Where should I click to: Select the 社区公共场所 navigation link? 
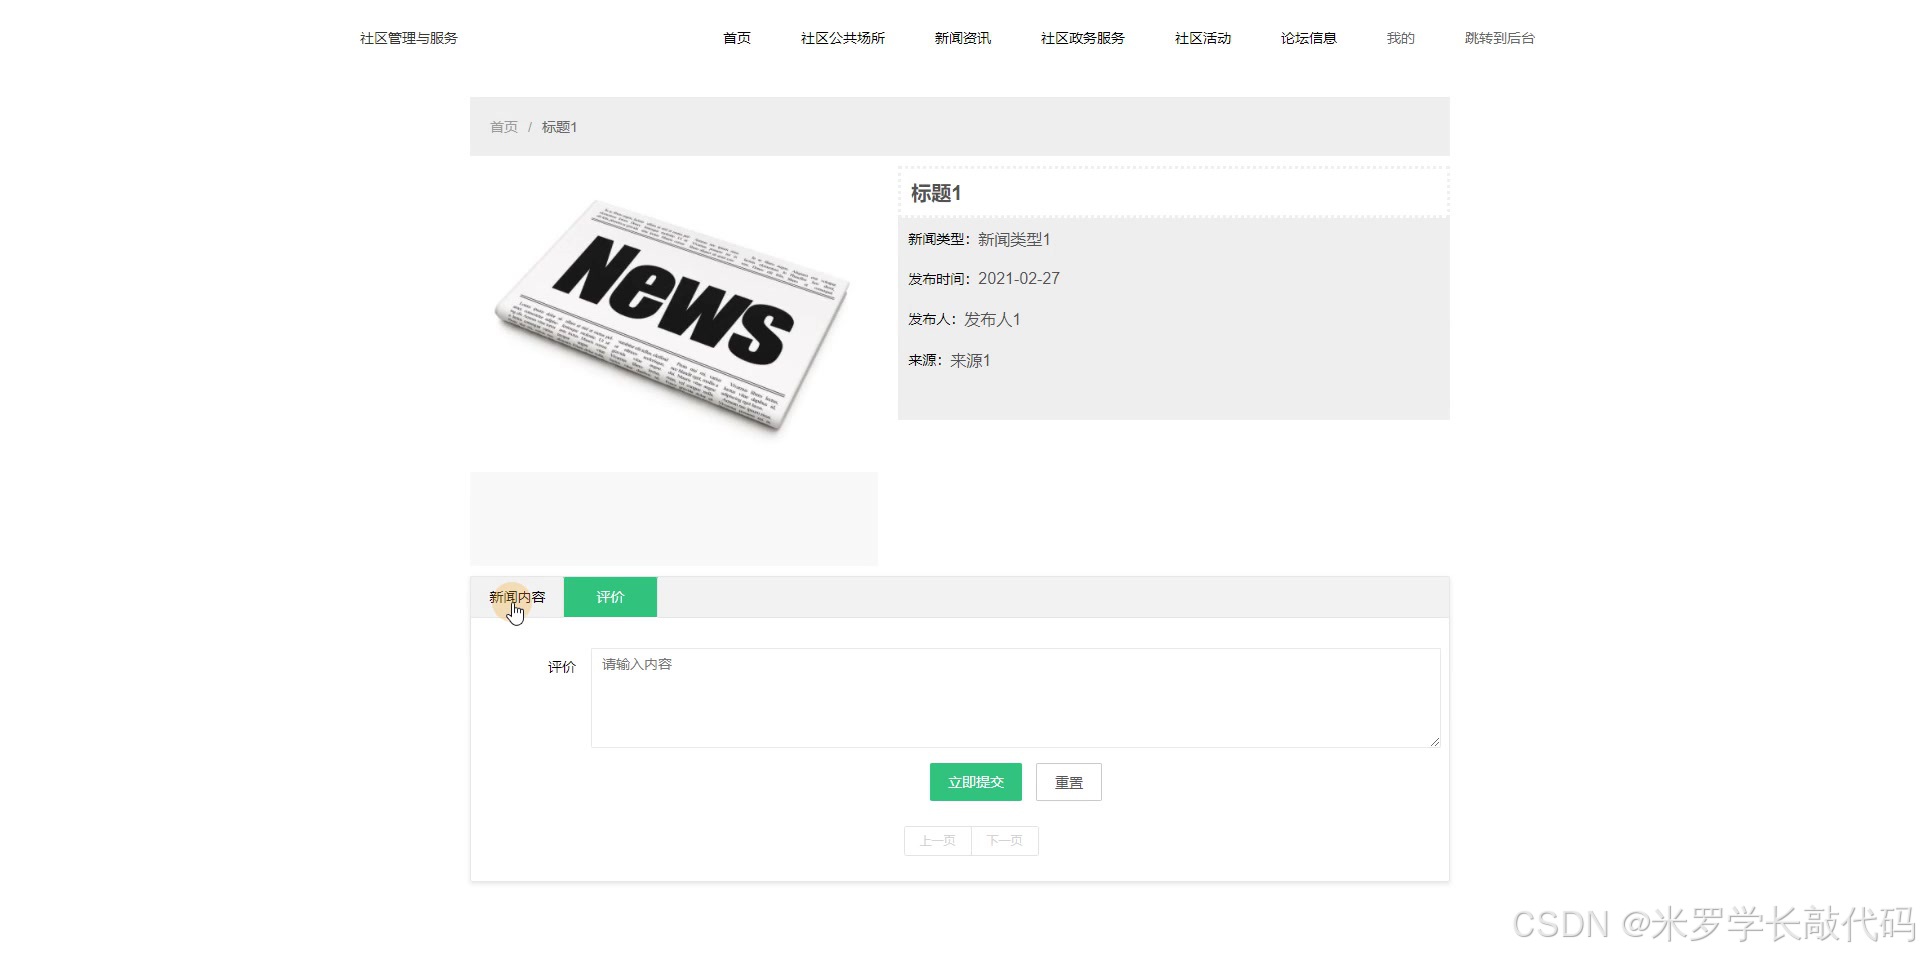click(843, 38)
